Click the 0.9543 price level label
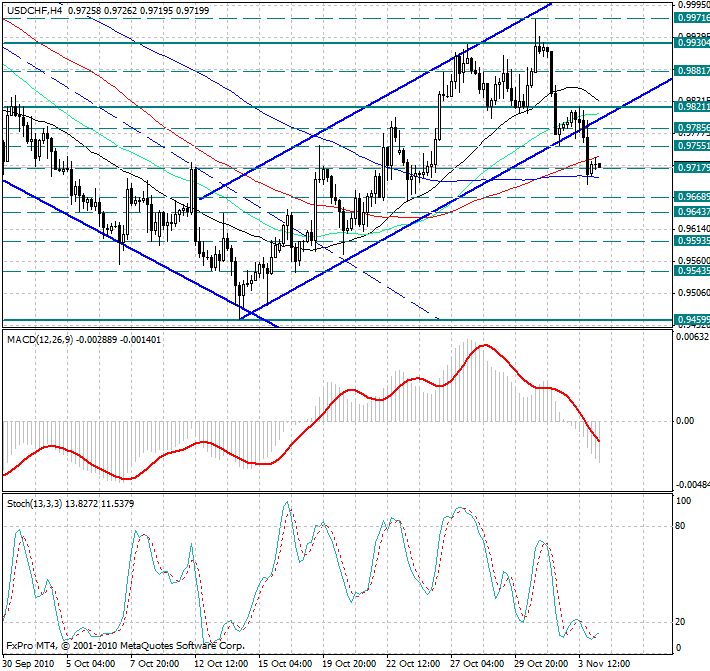 692,271
